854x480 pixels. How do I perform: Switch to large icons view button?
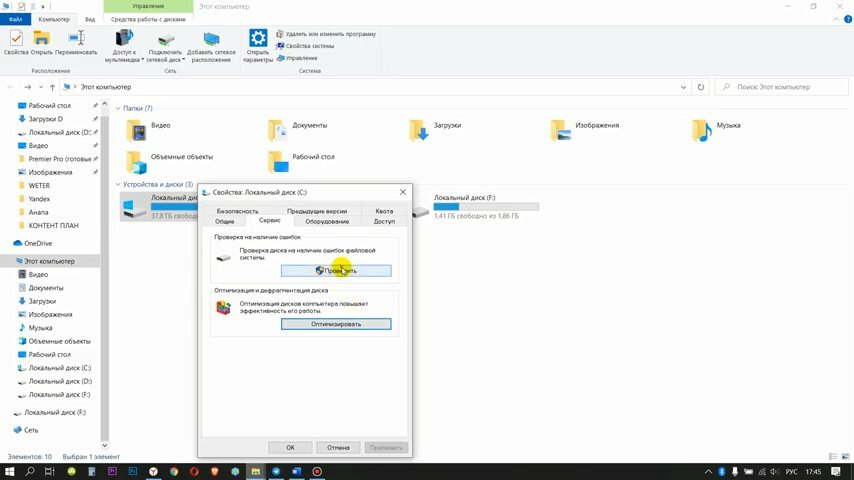(x=845, y=457)
